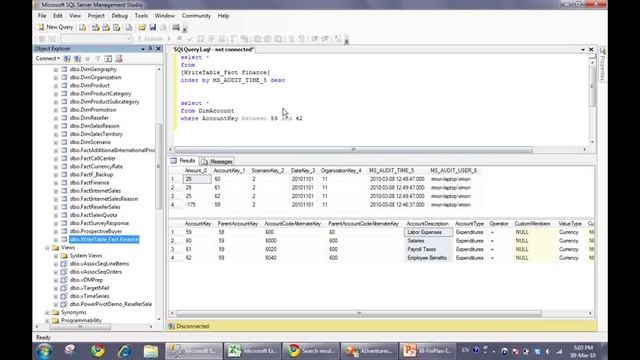640x360 pixels.
Task: Expand the System Views folder
Action: click(56, 256)
